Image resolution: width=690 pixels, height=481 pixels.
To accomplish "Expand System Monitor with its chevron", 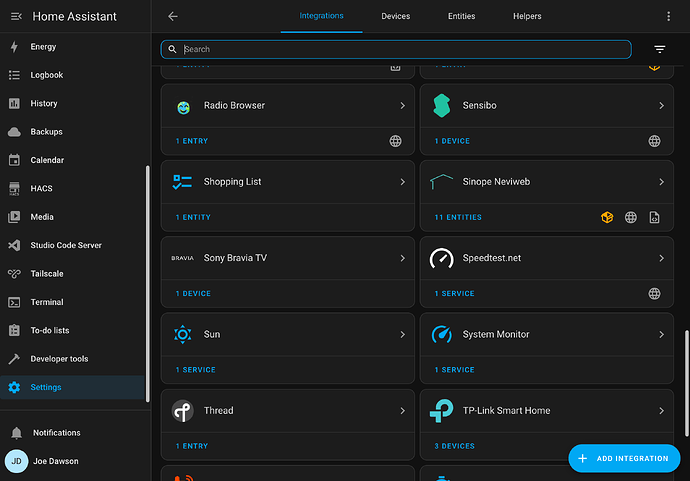I will tap(661, 334).
